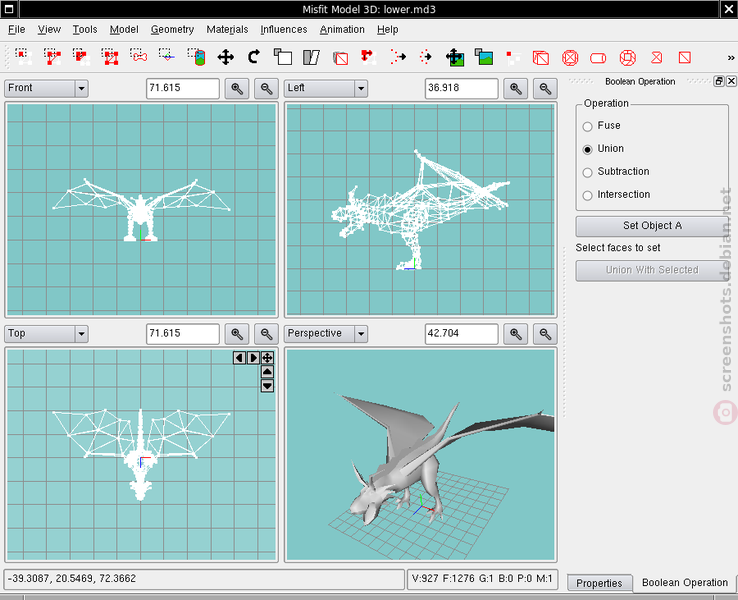This screenshot has height=600, width=738.
Task: Select the Select Vertices tool
Action: [23, 57]
